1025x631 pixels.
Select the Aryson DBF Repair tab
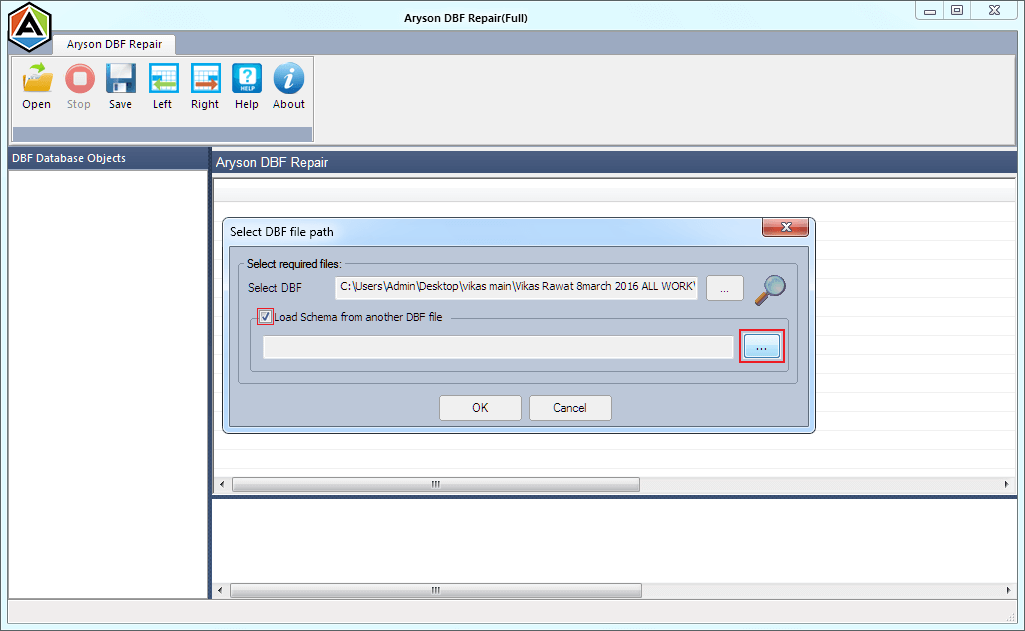click(114, 44)
